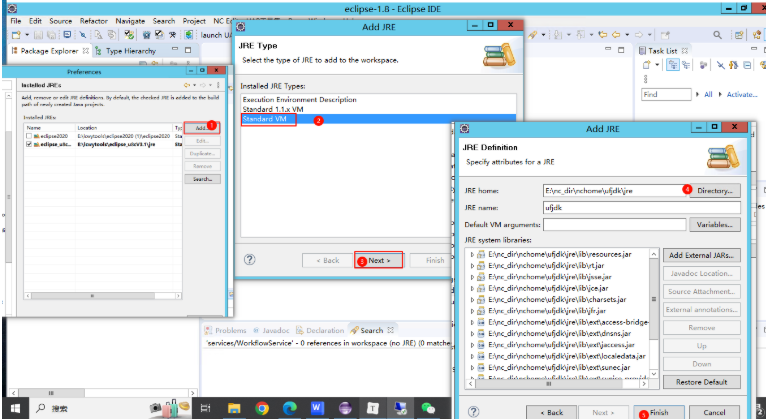
Task: Uncheck the eclipse_uic JRE checkbox
Action: (x=28, y=144)
